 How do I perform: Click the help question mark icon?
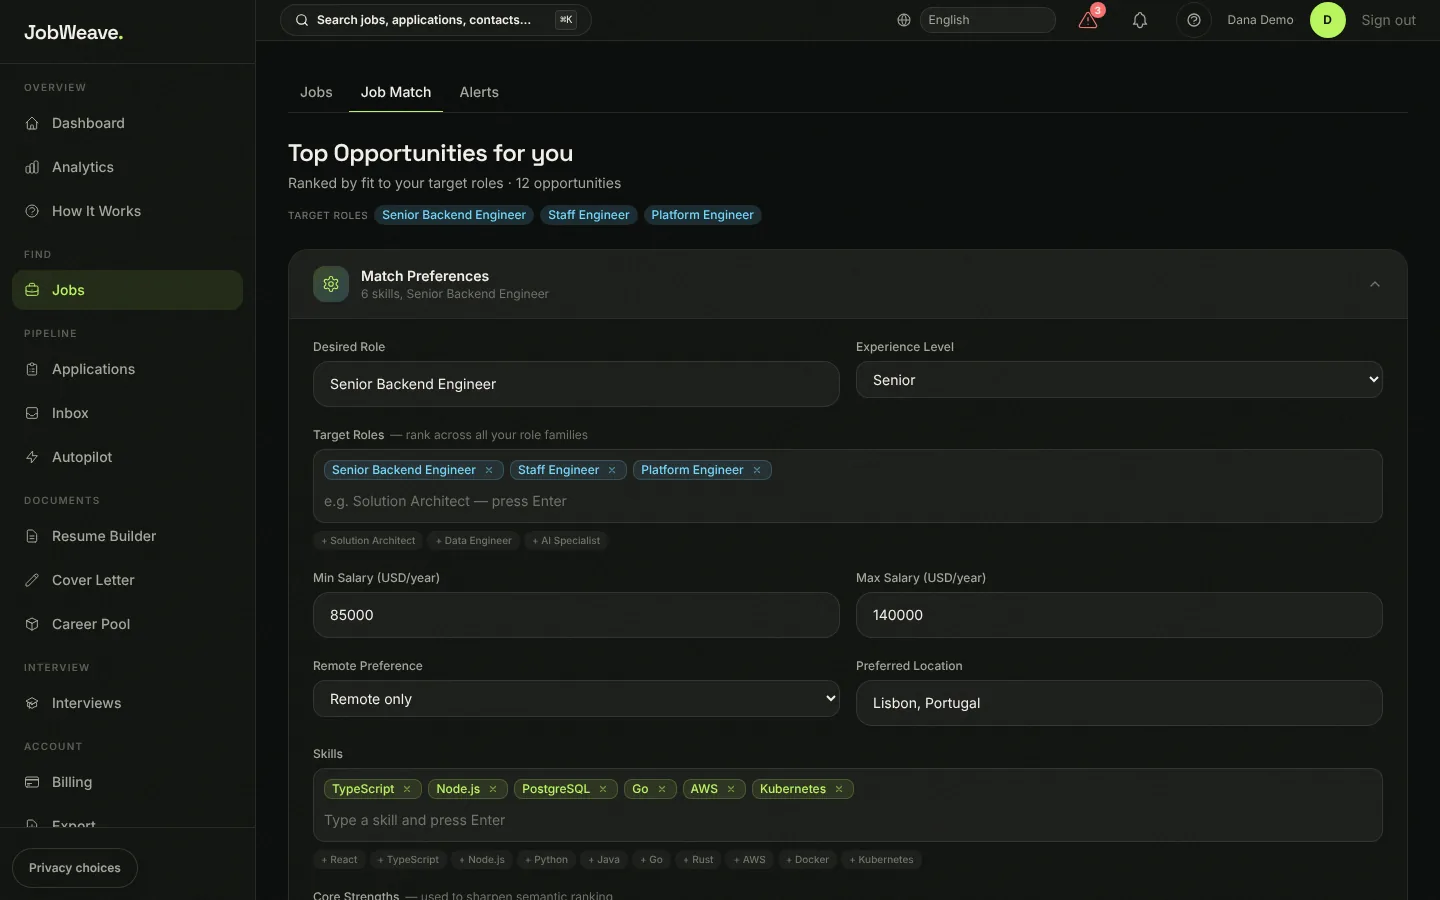click(x=1194, y=20)
